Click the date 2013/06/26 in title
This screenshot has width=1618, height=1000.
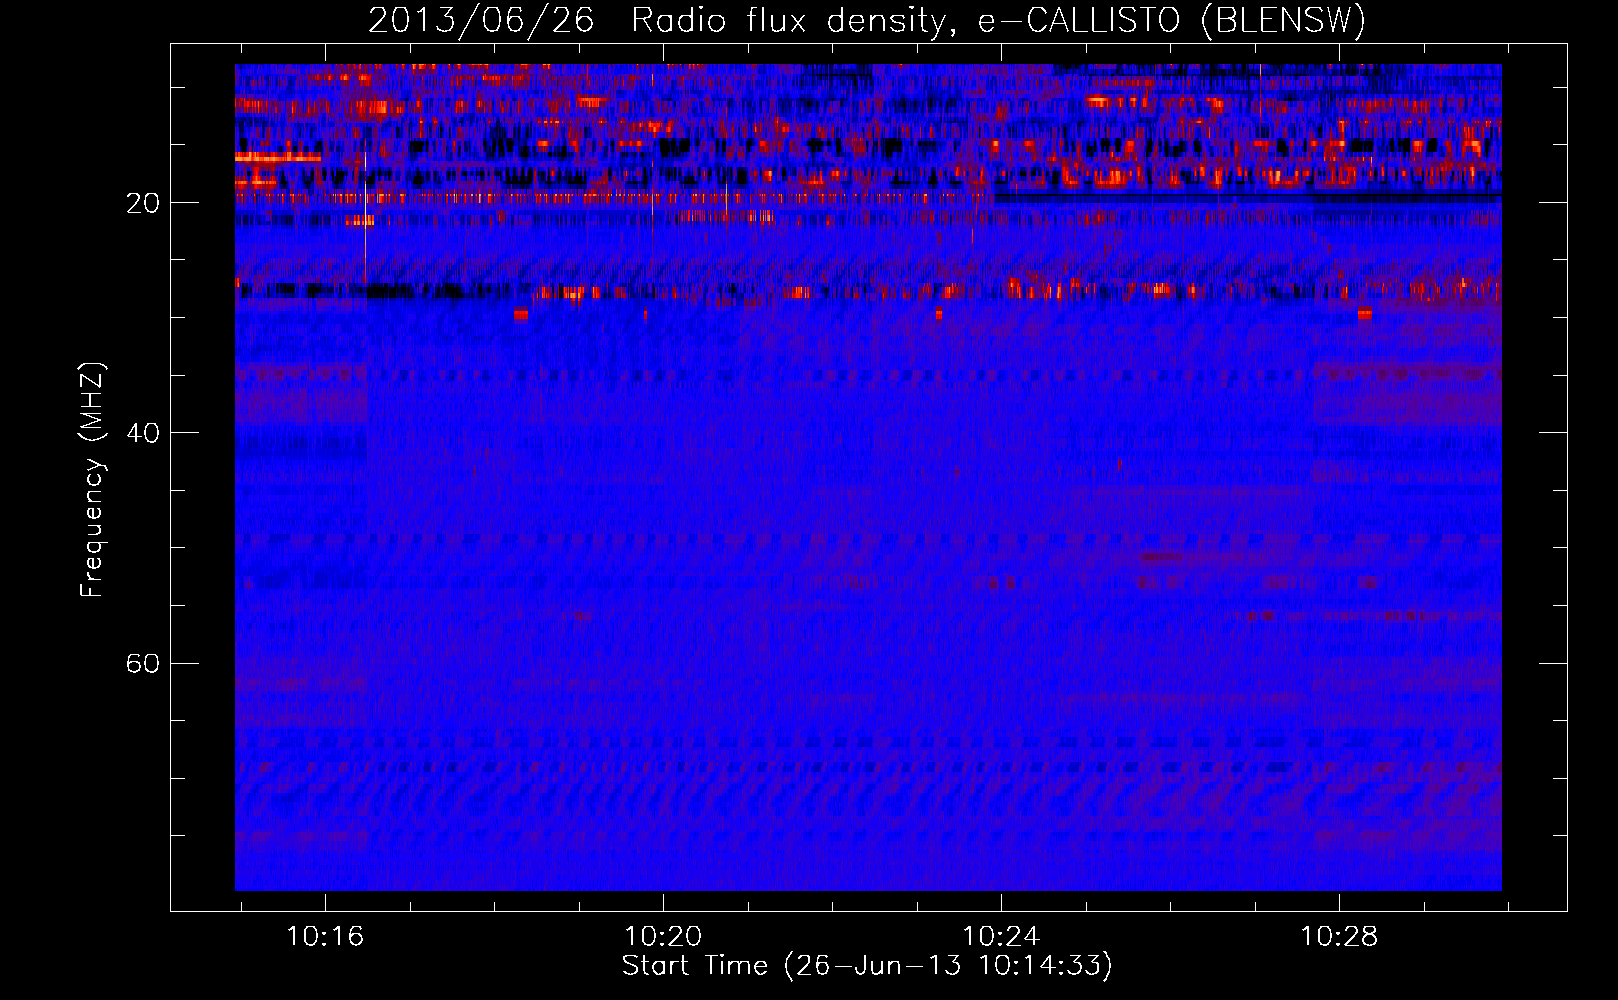(x=481, y=20)
